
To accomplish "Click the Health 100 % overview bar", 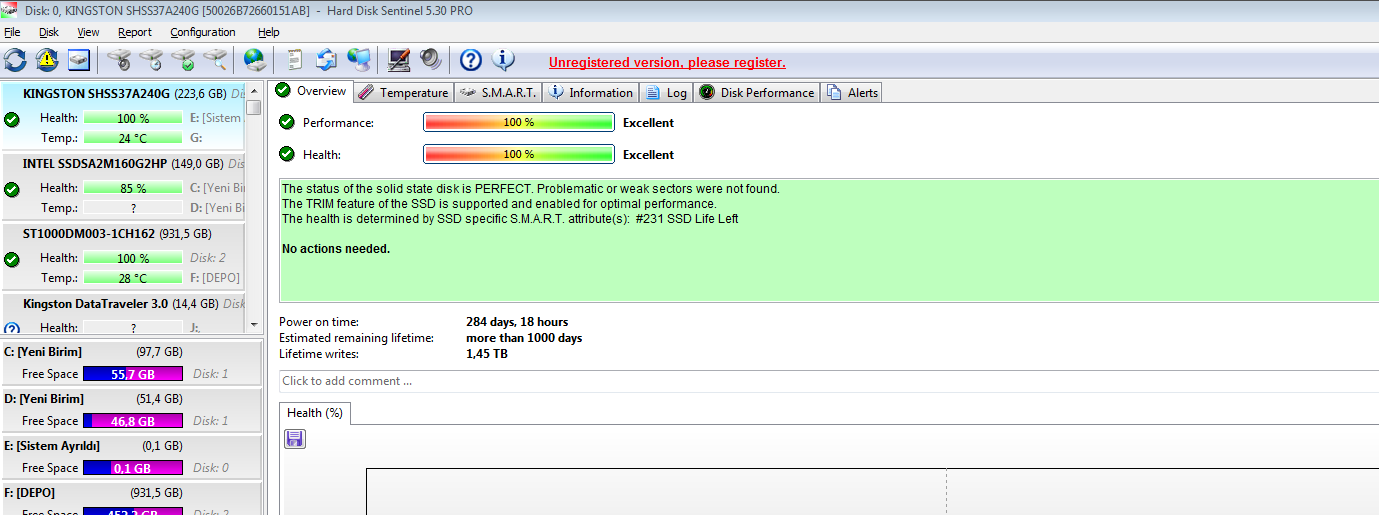I will pyautogui.click(x=518, y=154).
